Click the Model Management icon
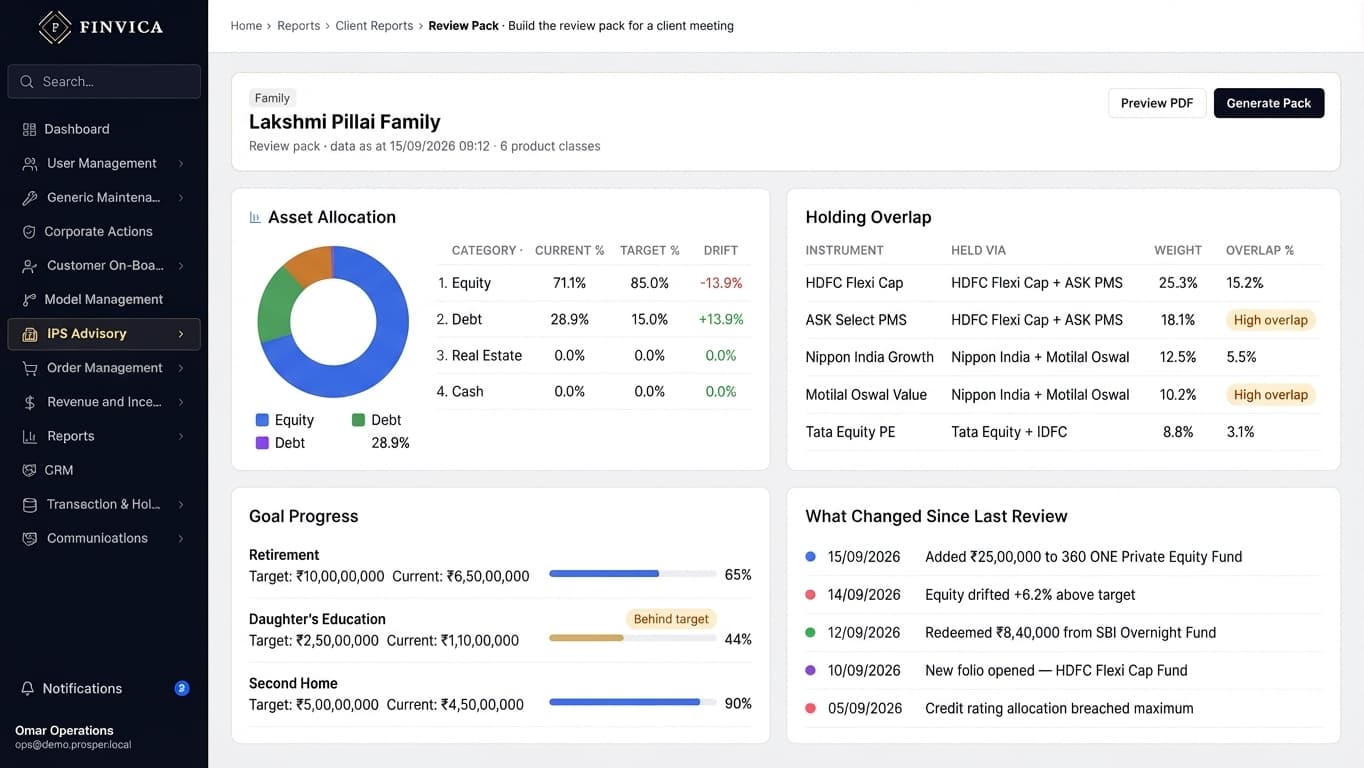 29,299
